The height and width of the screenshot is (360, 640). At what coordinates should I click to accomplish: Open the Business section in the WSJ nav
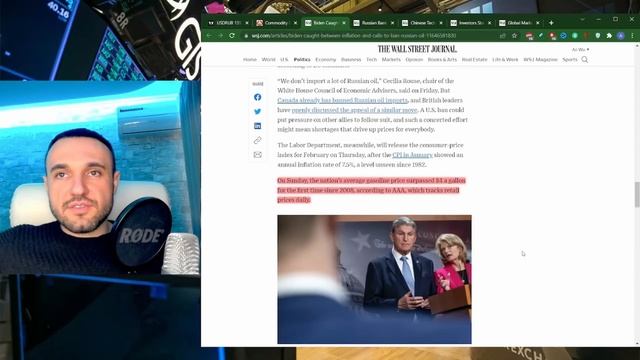tap(351, 60)
